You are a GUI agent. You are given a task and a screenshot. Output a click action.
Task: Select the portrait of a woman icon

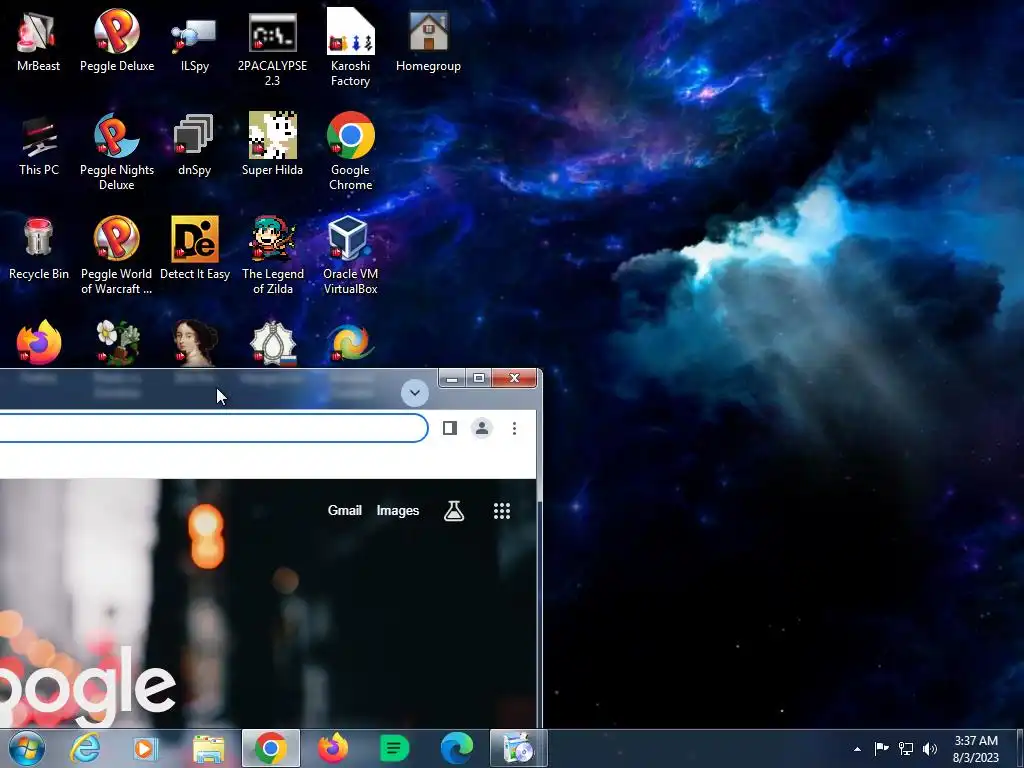[x=195, y=342]
